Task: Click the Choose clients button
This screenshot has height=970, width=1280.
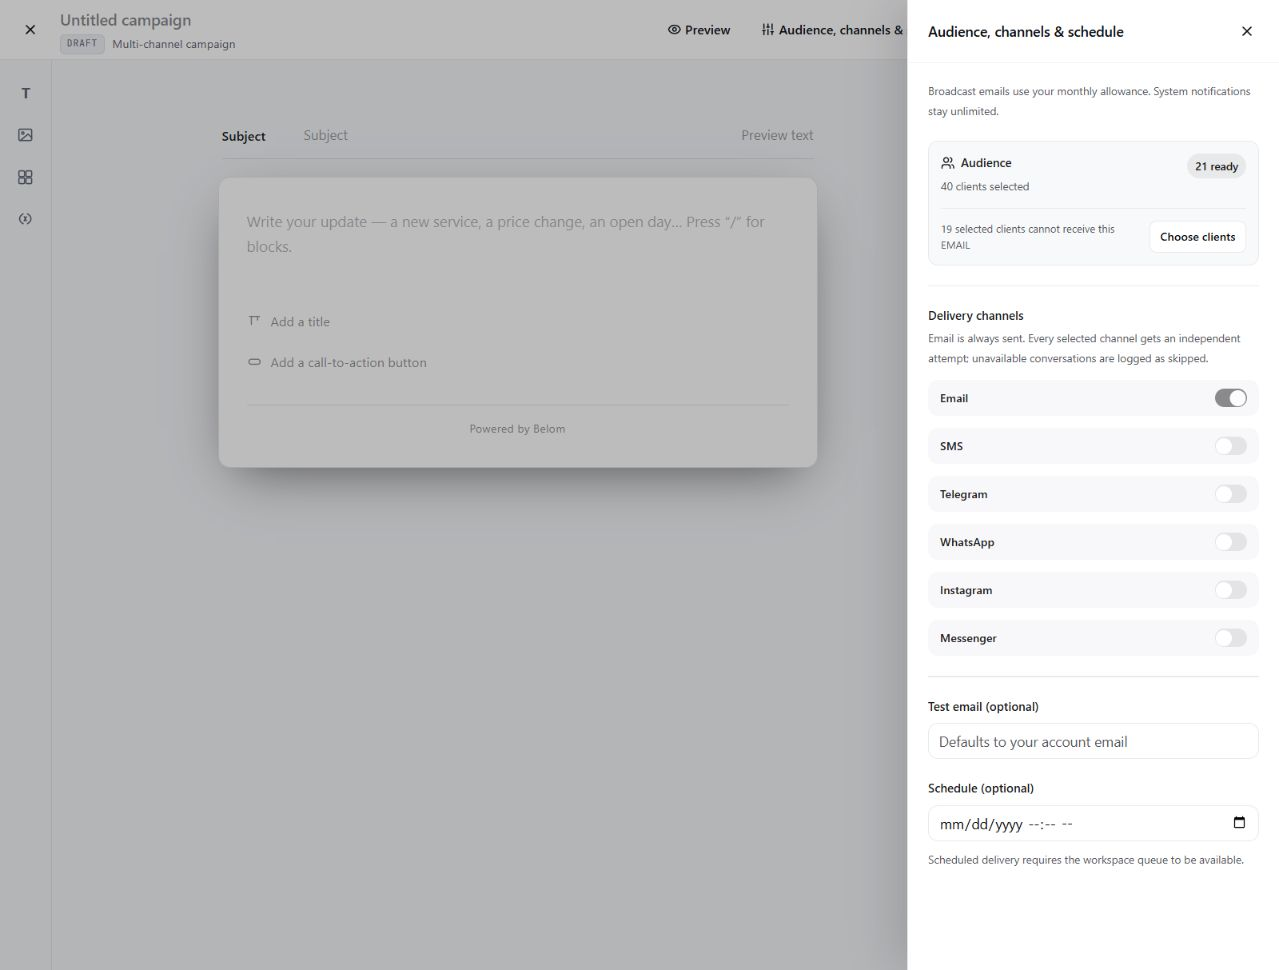Action: [1197, 237]
